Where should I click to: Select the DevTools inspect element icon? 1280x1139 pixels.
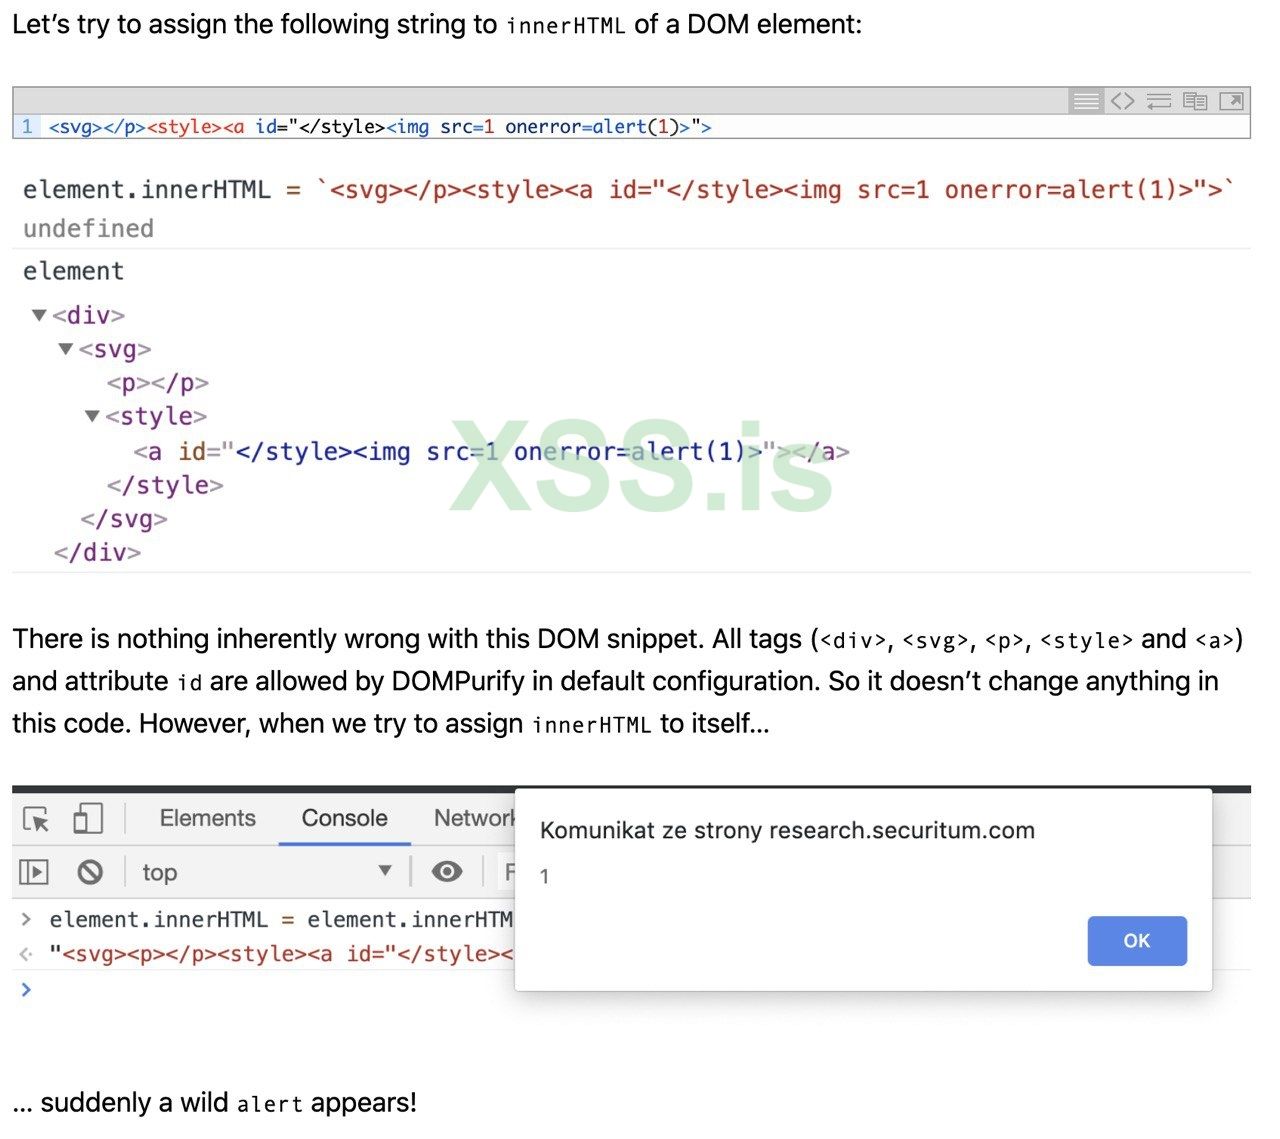(x=36, y=819)
